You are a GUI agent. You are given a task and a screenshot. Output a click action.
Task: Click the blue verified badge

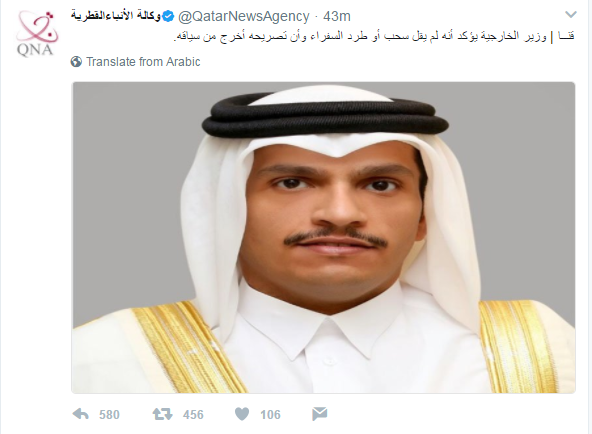coord(168,17)
